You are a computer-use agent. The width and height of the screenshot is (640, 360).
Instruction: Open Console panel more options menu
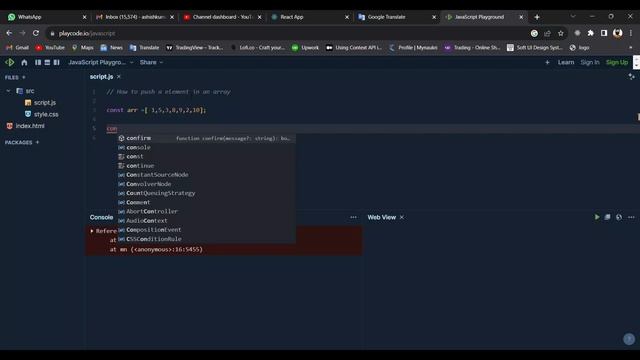tap(353, 217)
